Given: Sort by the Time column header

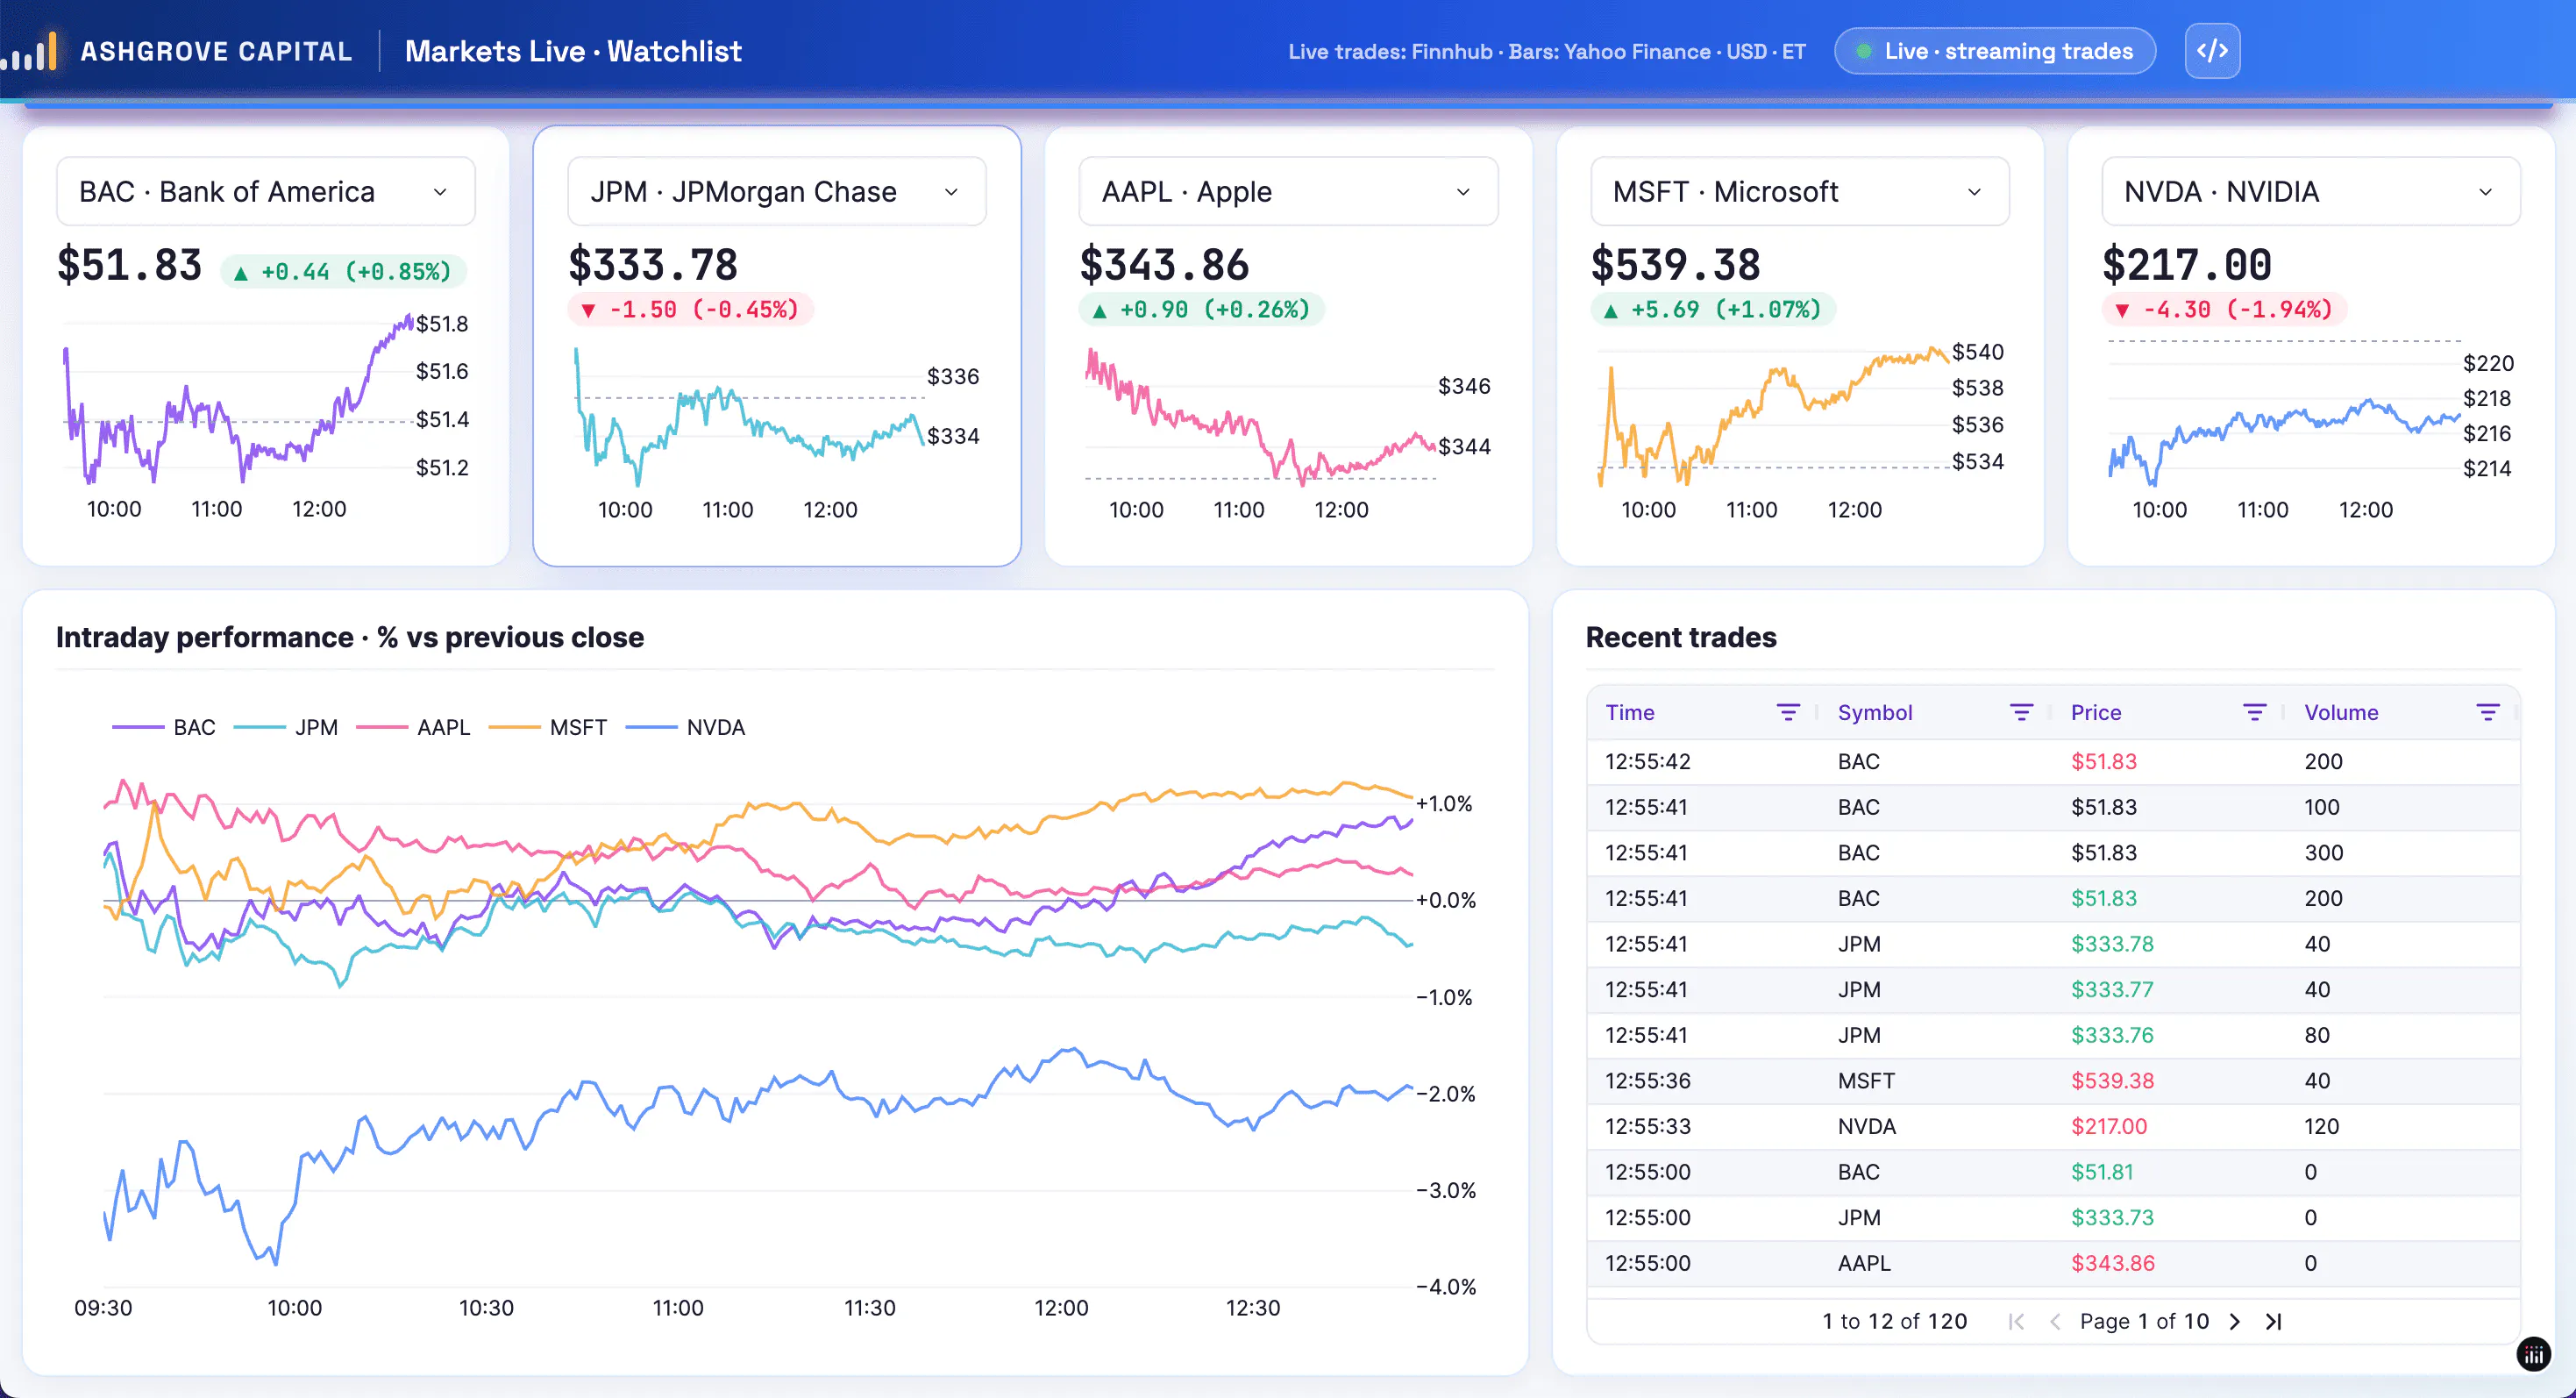Looking at the screenshot, I should (x=1630, y=712).
